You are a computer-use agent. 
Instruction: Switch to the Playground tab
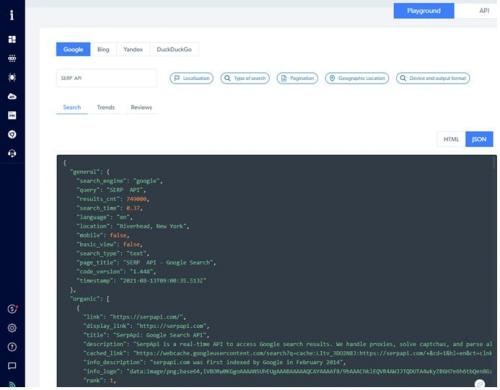[424, 11]
